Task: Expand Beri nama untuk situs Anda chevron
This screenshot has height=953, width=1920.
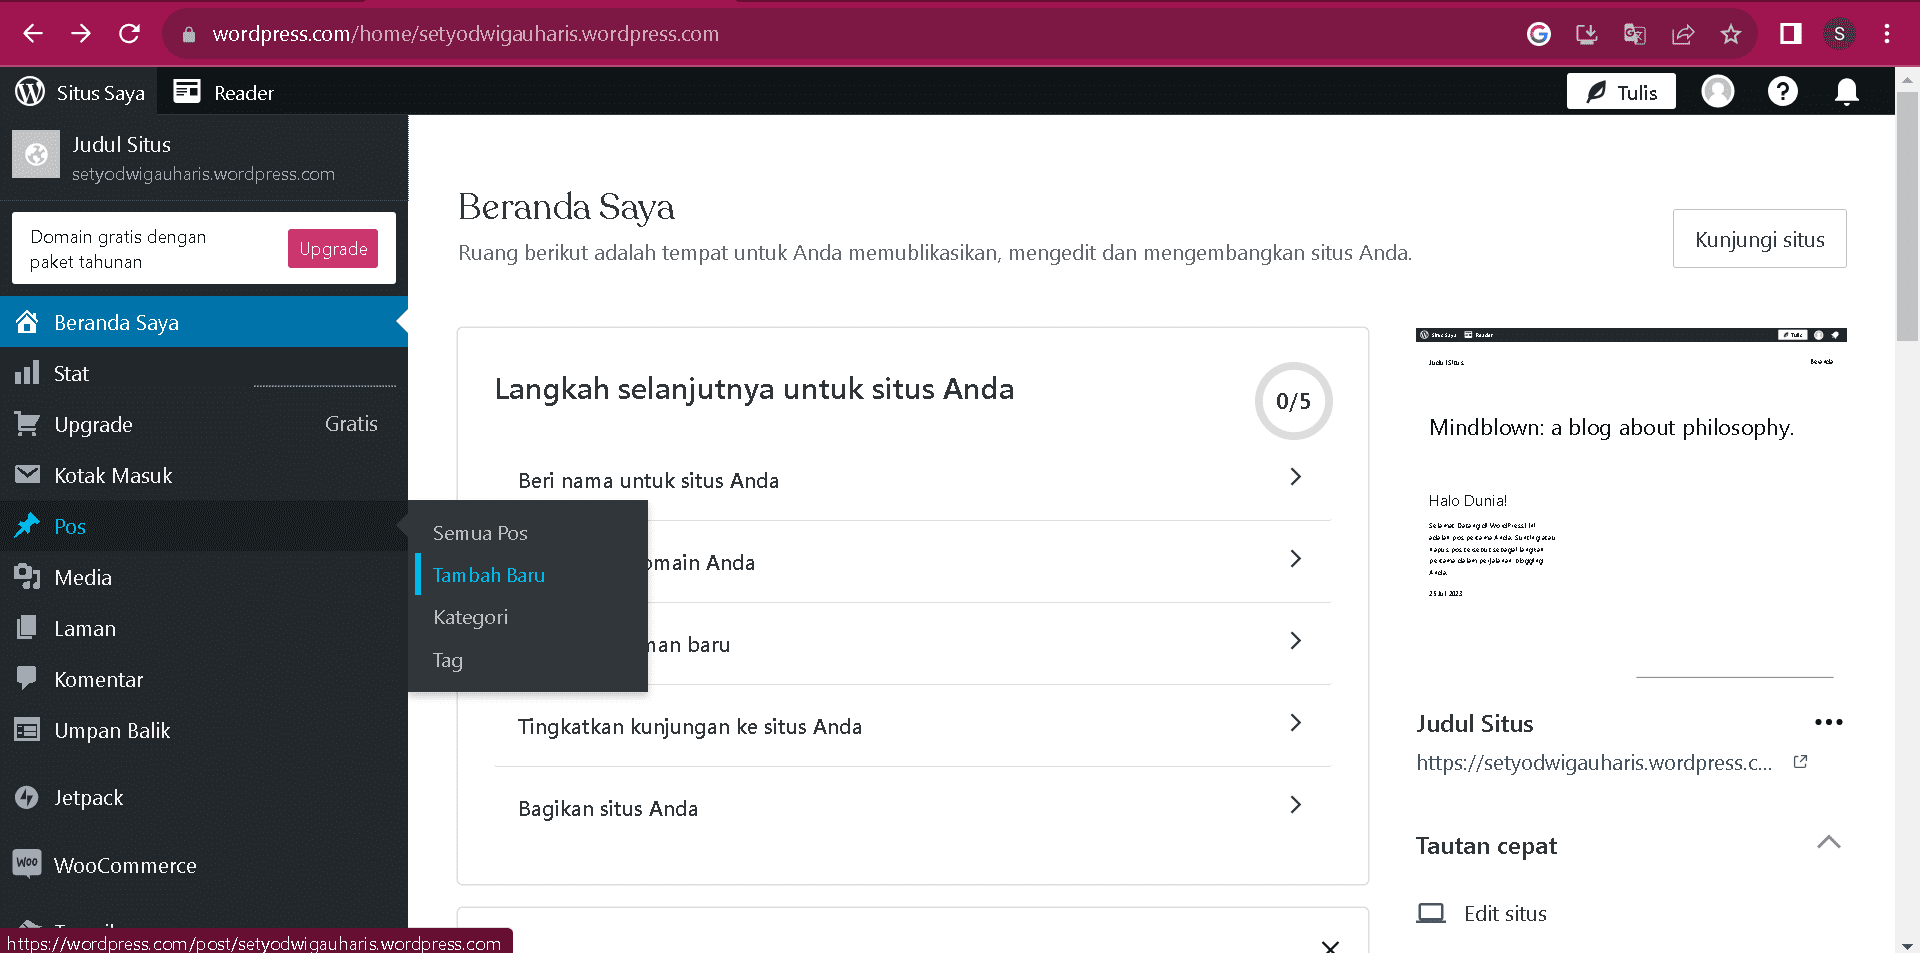Action: (1295, 477)
